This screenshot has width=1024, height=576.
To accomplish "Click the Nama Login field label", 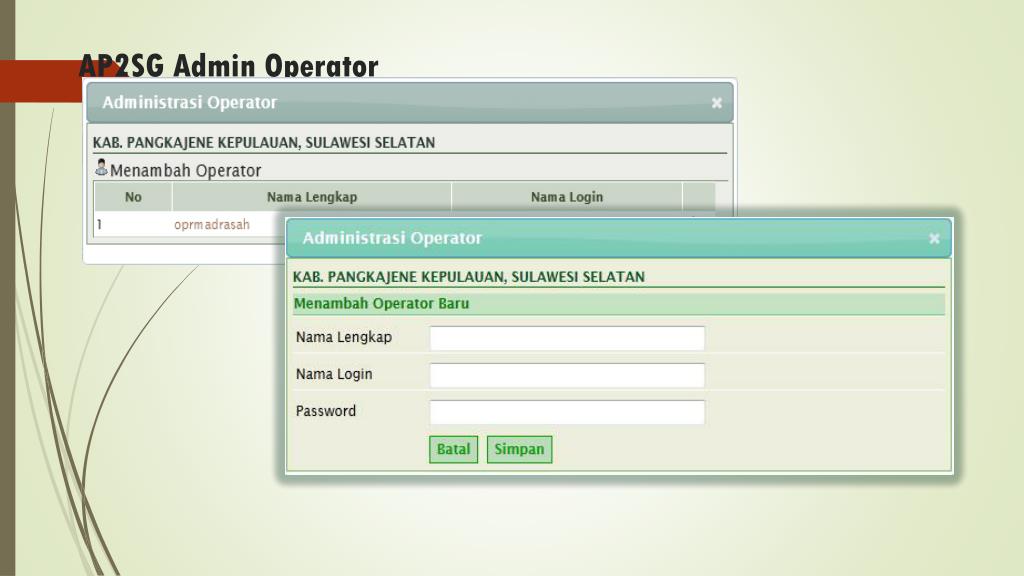I will pos(334,374).
